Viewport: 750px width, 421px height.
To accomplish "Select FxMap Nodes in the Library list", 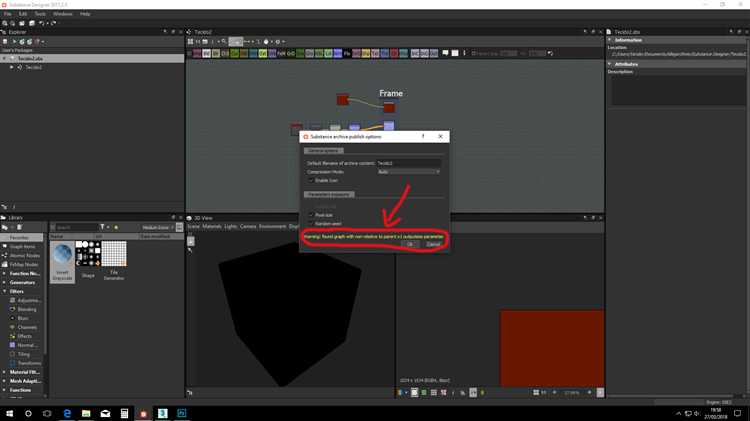I will 23,265.
